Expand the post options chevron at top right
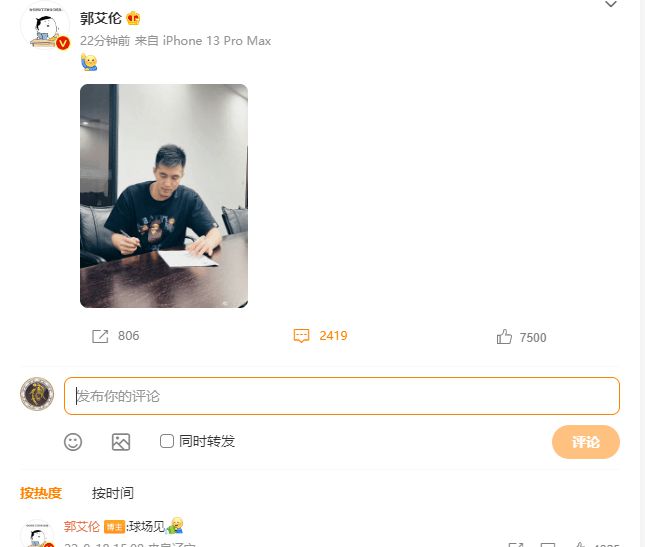 coord(611,5)
